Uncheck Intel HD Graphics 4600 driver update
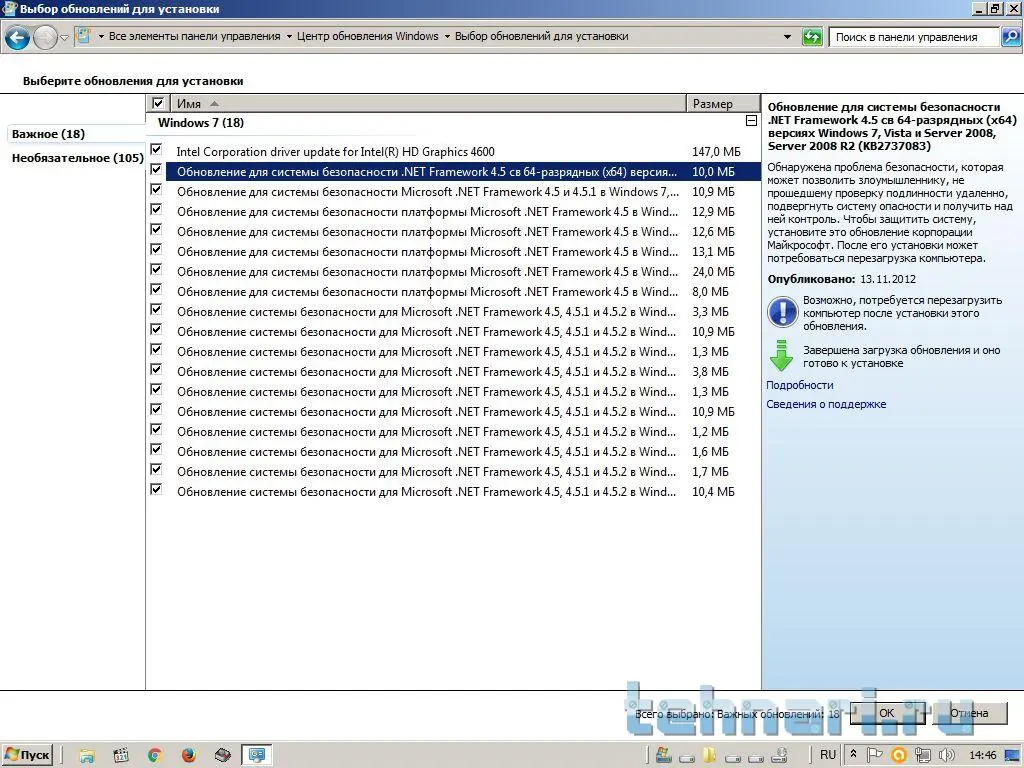1024x768 pixels. coord(156,150)
